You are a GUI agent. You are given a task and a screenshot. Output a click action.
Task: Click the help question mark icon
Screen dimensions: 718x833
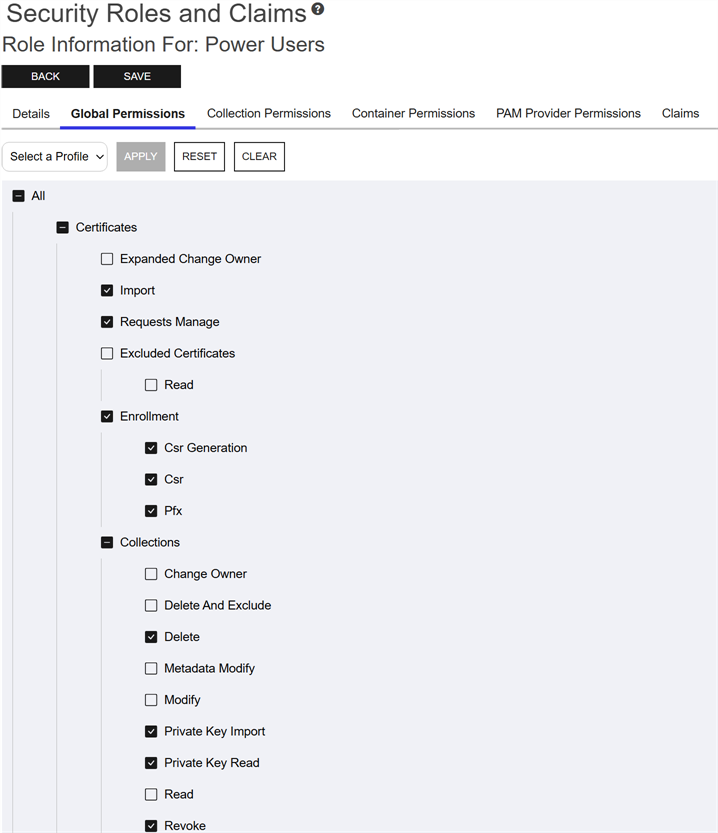(x=318, y=10)
